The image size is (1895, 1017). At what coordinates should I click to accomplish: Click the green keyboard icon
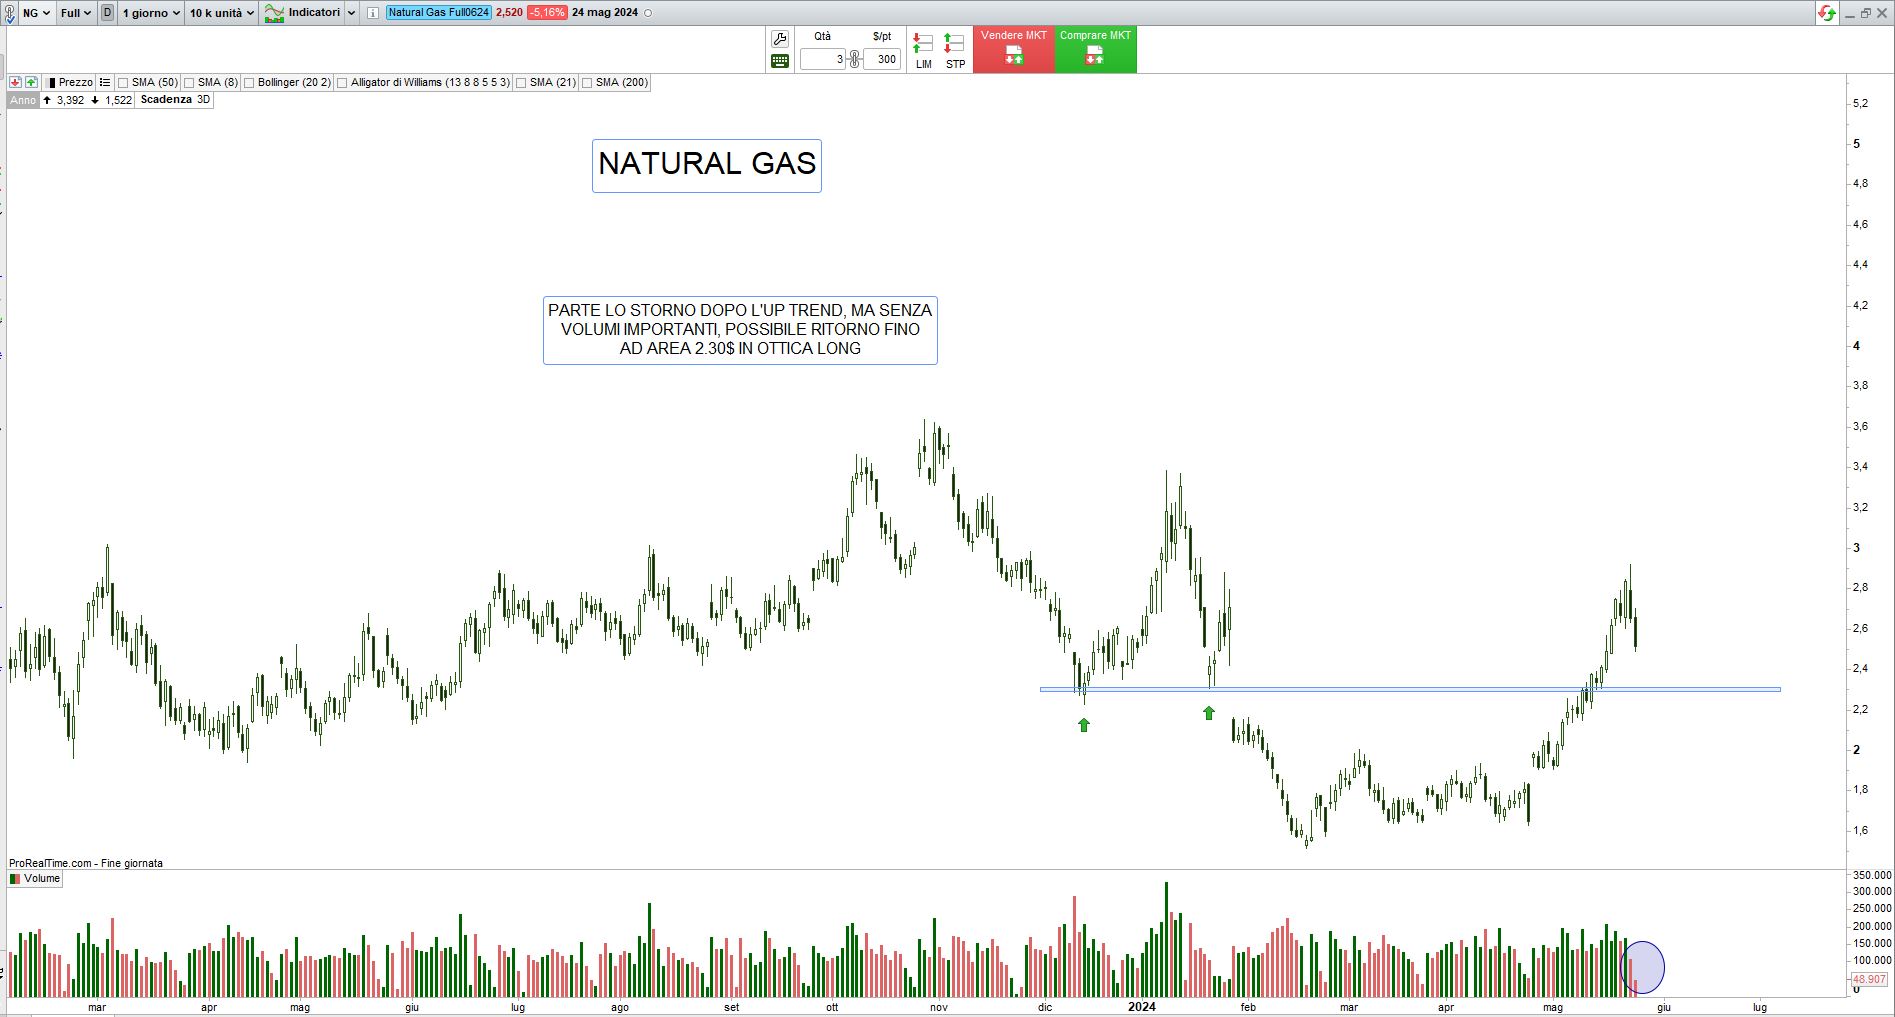[x=780, y=61]
